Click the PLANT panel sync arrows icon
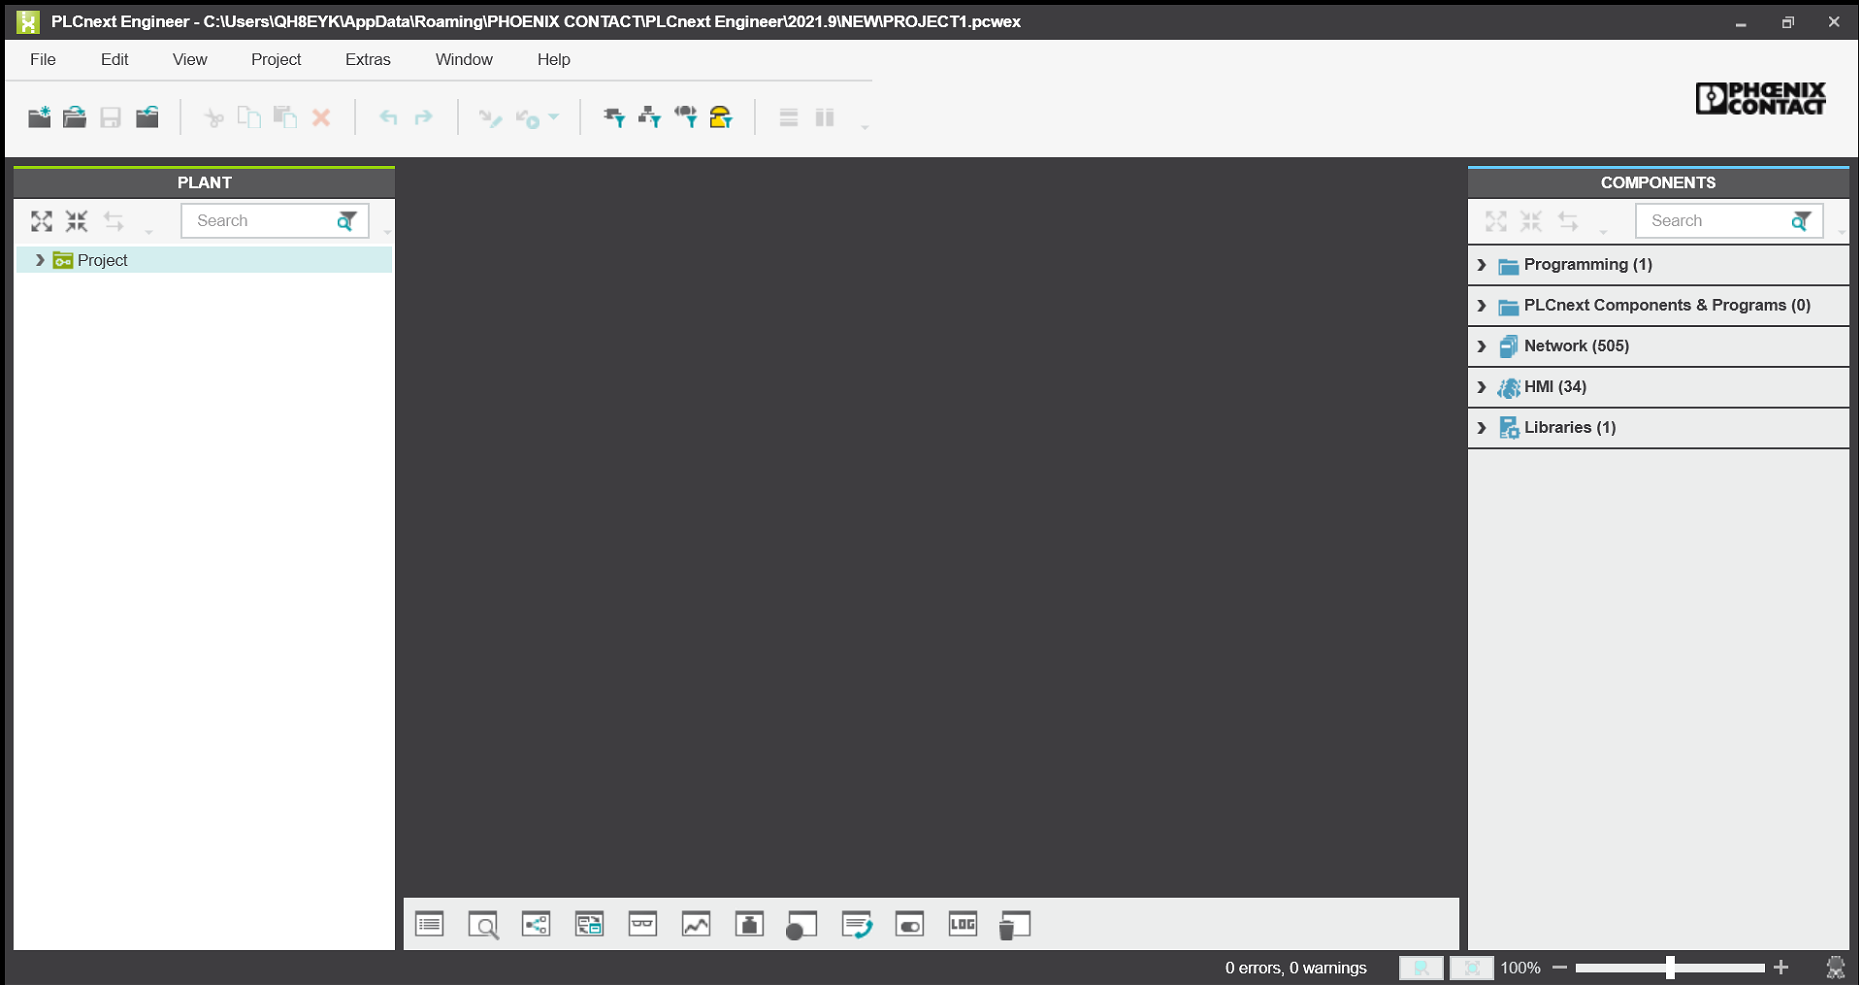 [x=114, y=221]
